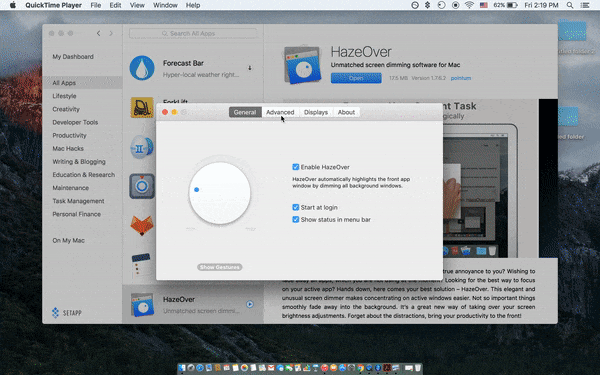Open Spotlight search magnifier icon
Screen dimensions: 600x375
coord(570,5)
